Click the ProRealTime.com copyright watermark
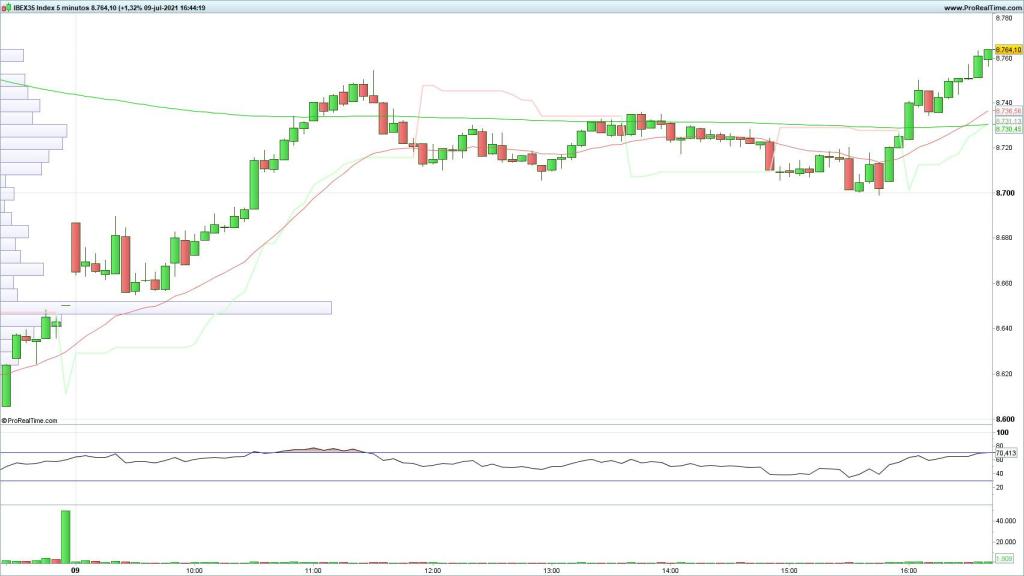1024x576 pixels. point(30,421)
